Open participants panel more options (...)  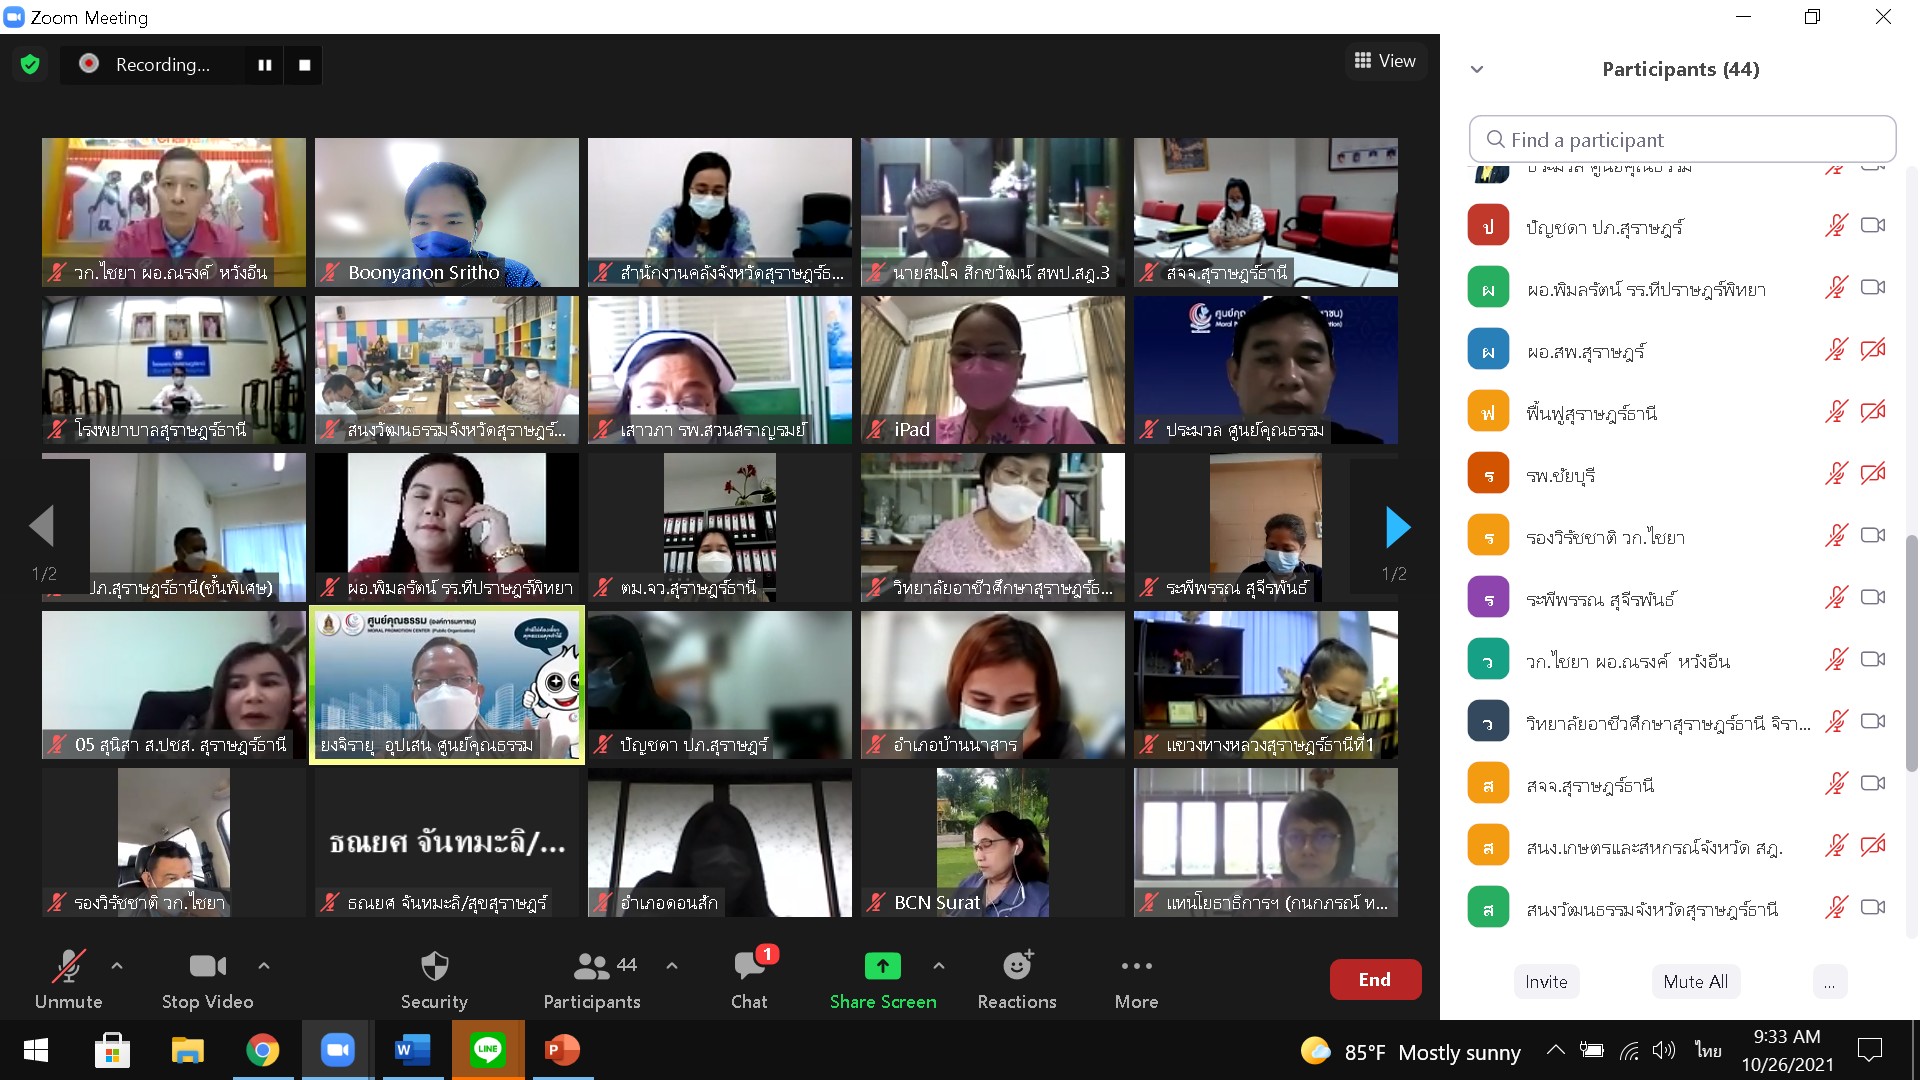1829,982
